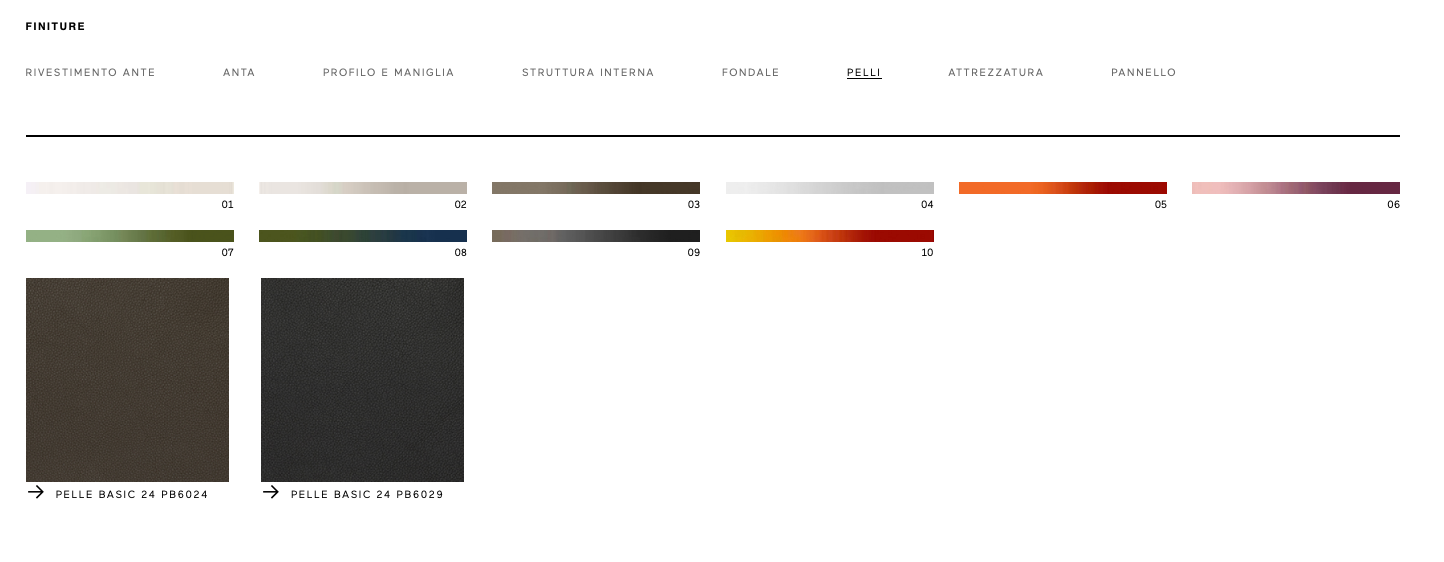
Task: Click arrow icon beside Pelle Basic 24 PB6024
Action: (36, 492)
